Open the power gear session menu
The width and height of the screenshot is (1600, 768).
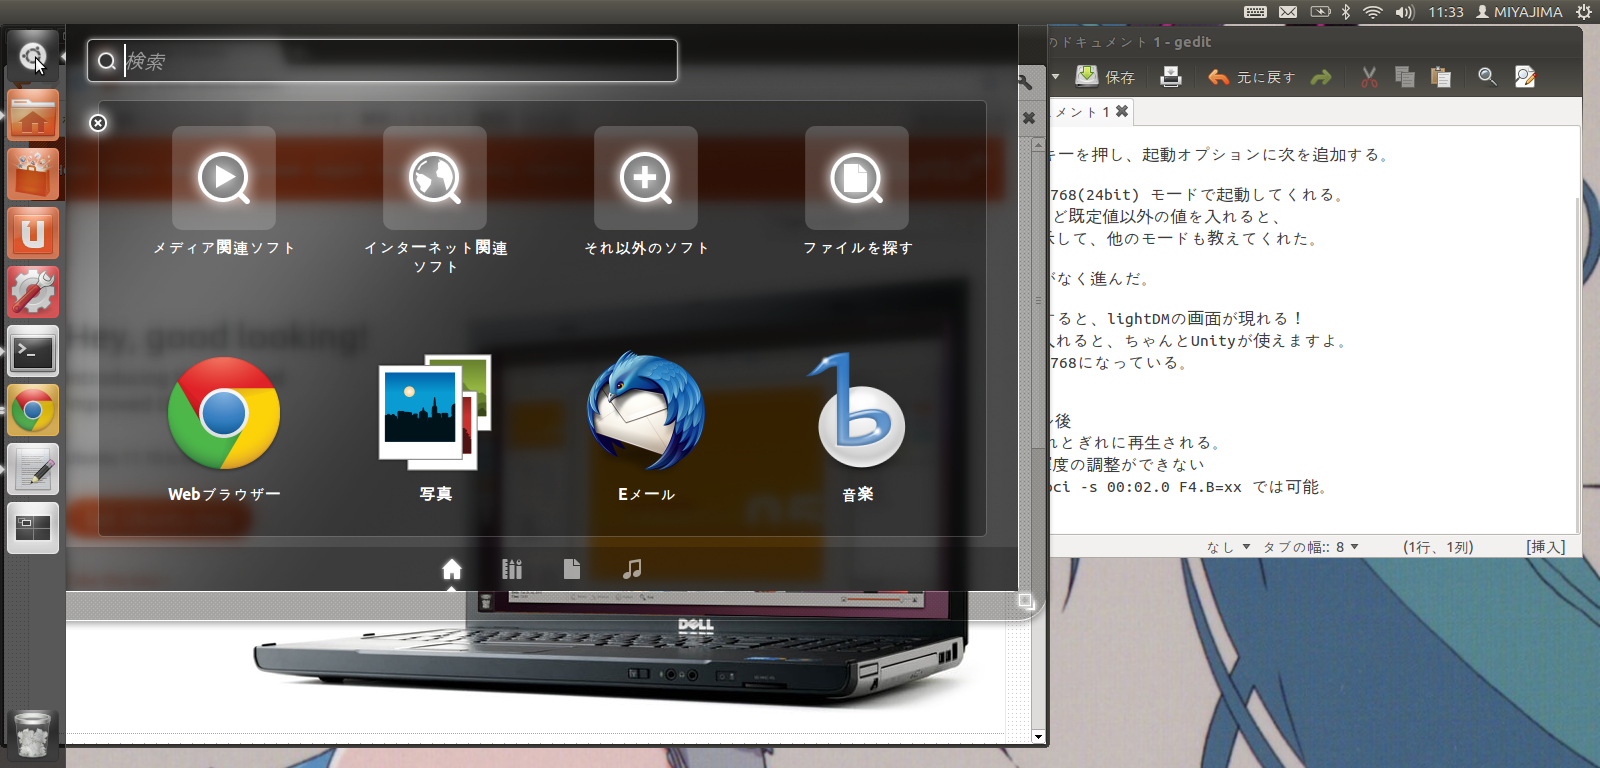coord(1583,12)
